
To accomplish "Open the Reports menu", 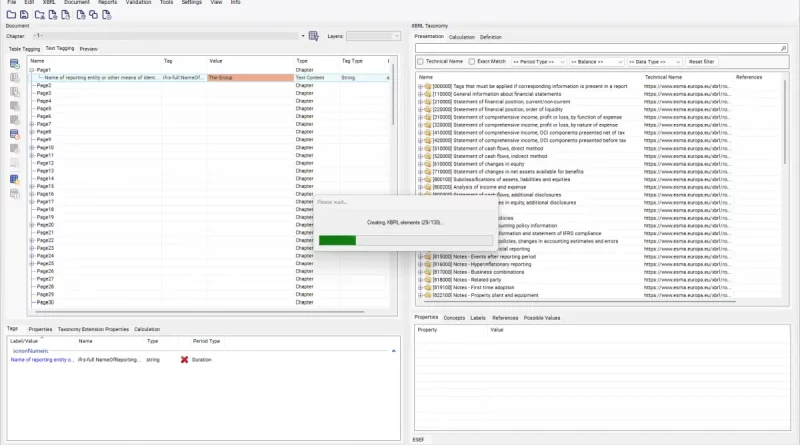I will 107,2.
